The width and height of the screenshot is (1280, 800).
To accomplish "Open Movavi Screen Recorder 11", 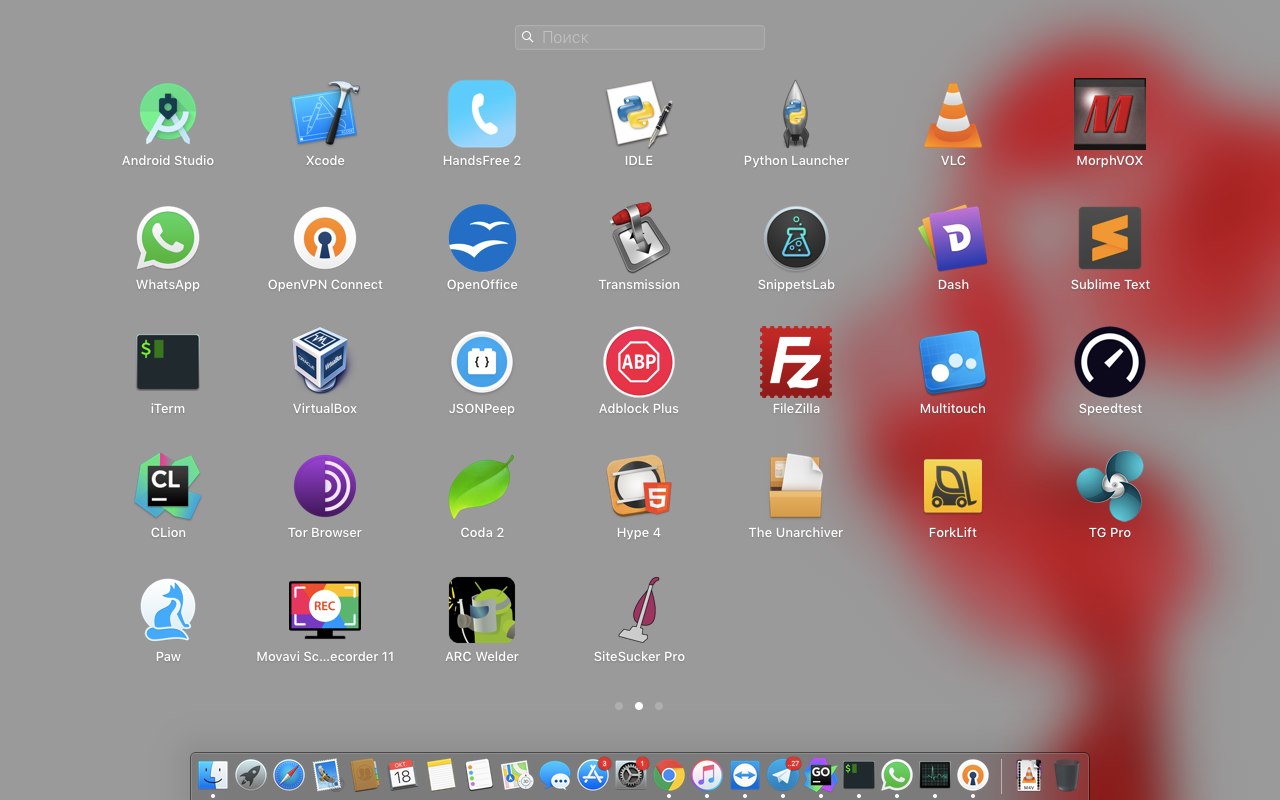I will [325, 610].
